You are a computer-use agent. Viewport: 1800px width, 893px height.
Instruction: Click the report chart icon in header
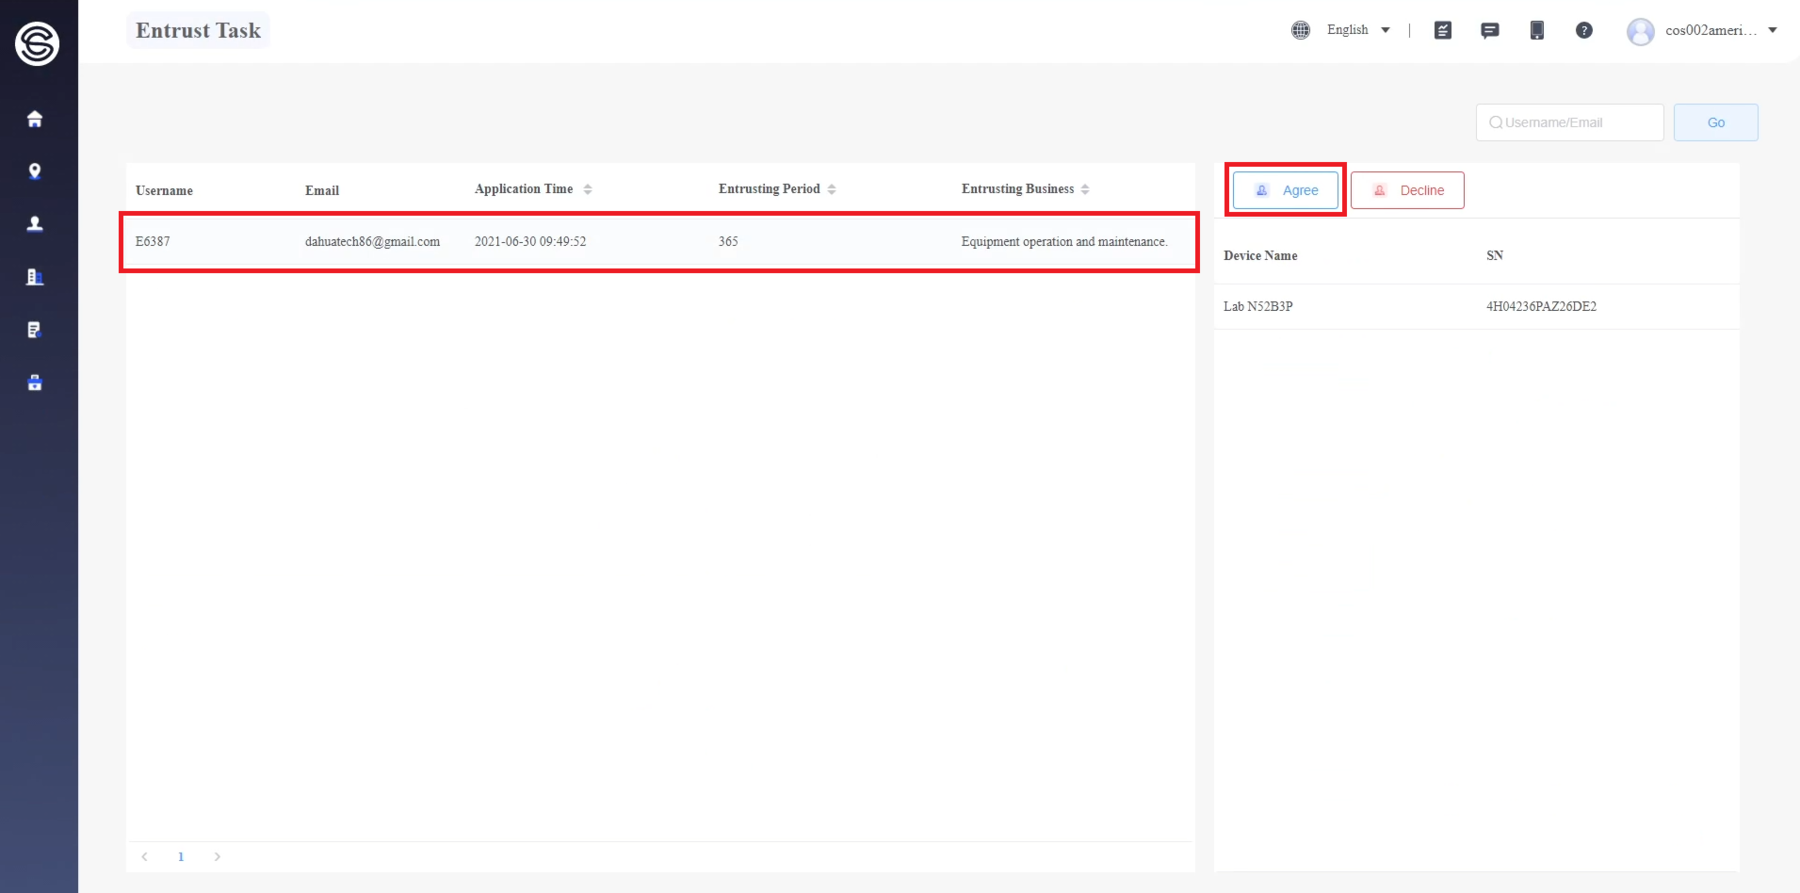click(1442, 30)
